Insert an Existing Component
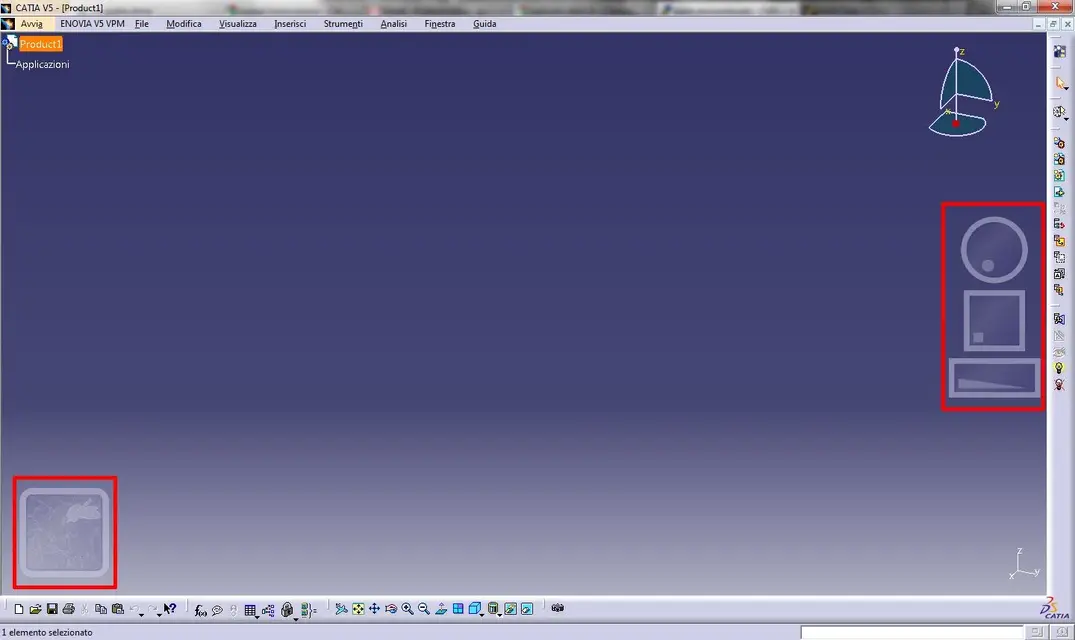1075x640 pixels. pyautogui.click(x=1059, y=192)
